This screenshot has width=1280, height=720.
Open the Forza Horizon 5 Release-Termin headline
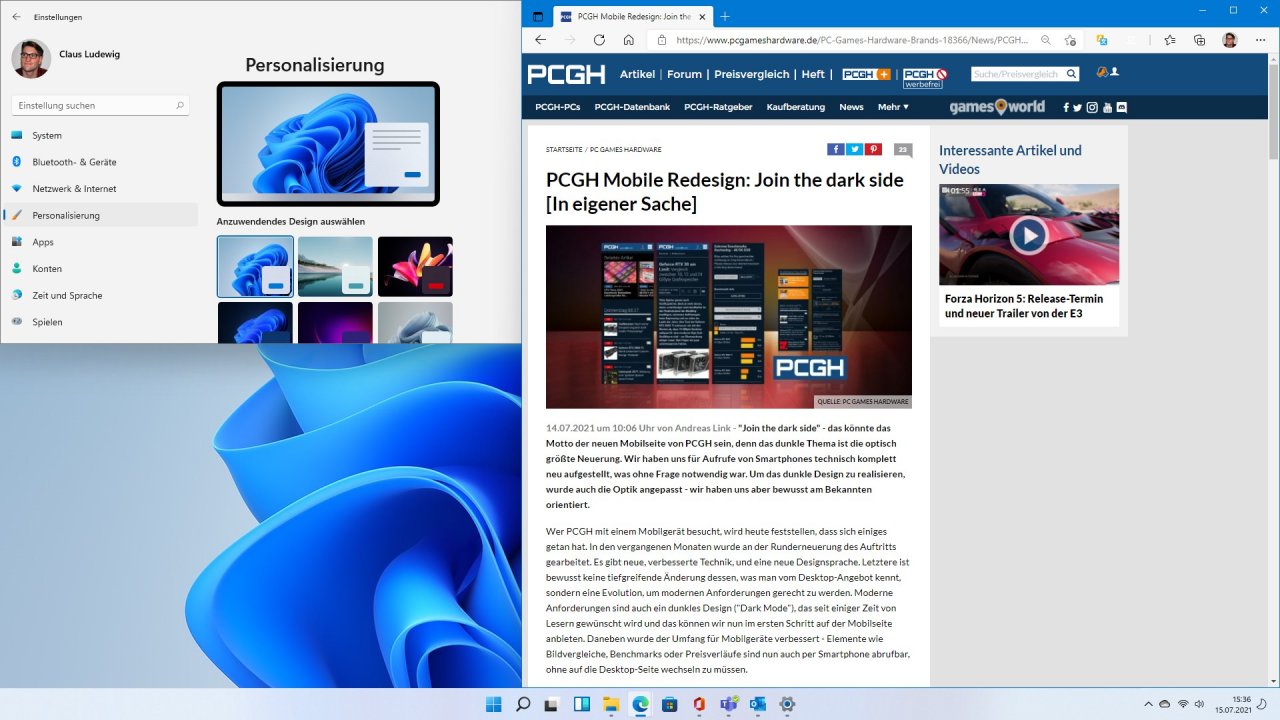click(1024, 306)
